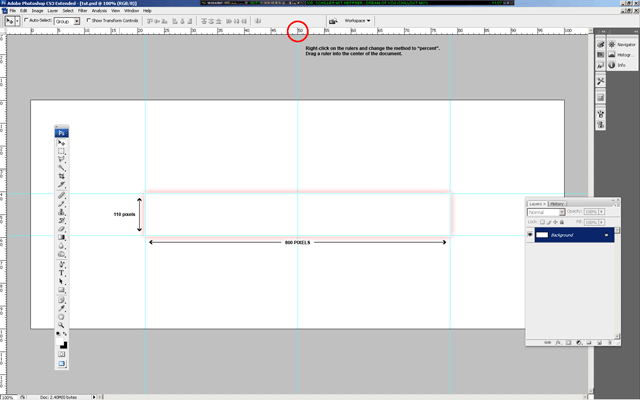Click the Edit menu

[24, 11]
